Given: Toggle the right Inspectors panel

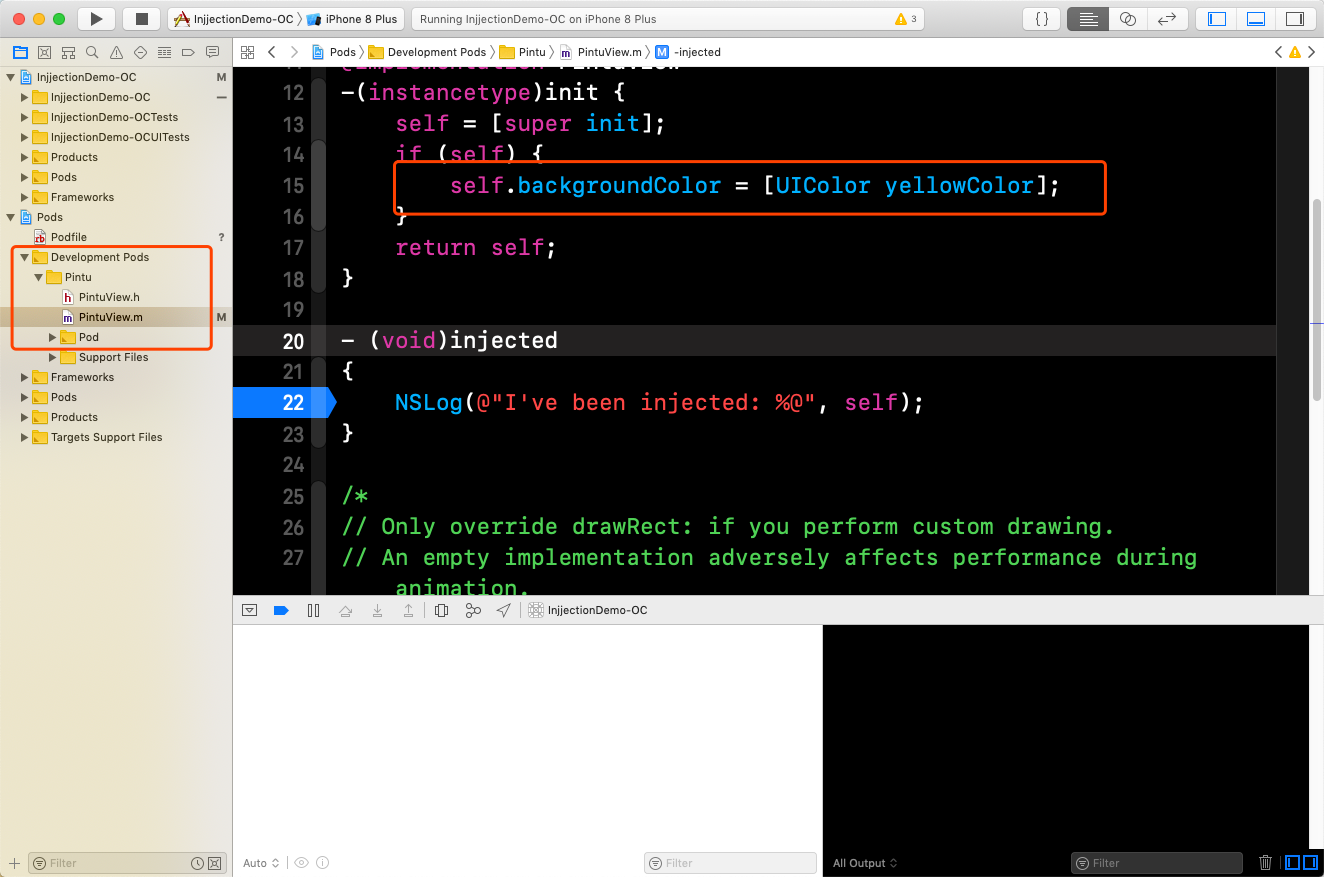Looking at the screenshot, I should pyautogui.click(x=1294, y=19).
